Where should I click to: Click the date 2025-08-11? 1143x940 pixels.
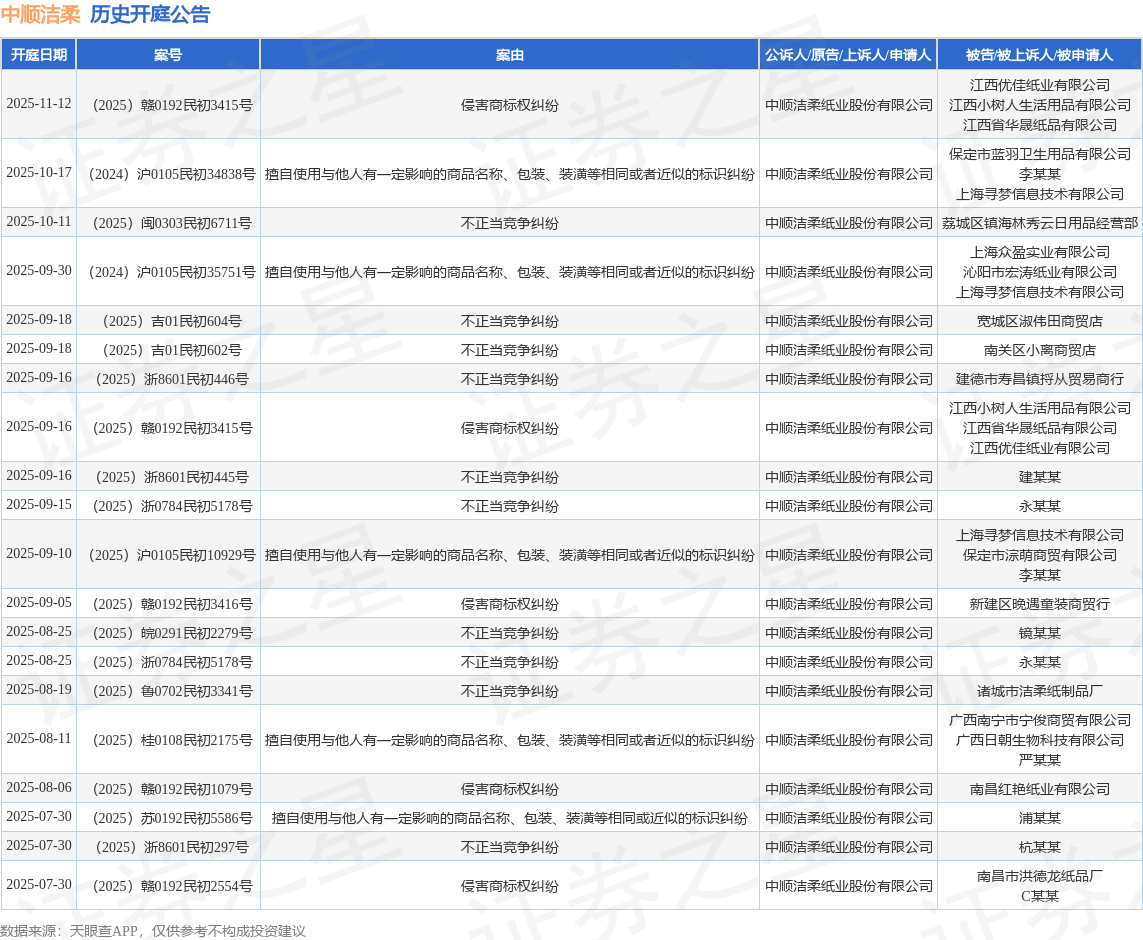point(39,739)
